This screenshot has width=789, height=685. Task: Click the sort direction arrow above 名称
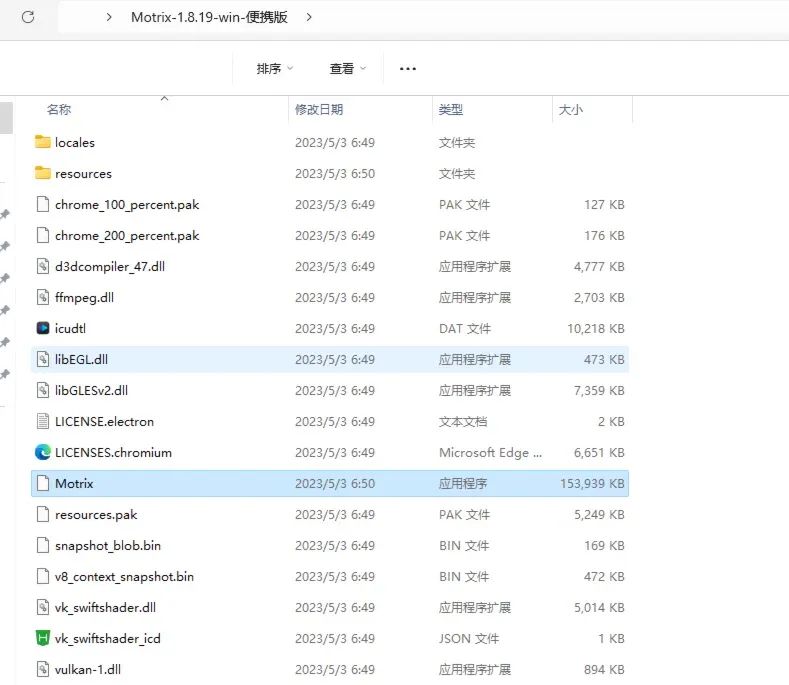[x=164, y=99]
